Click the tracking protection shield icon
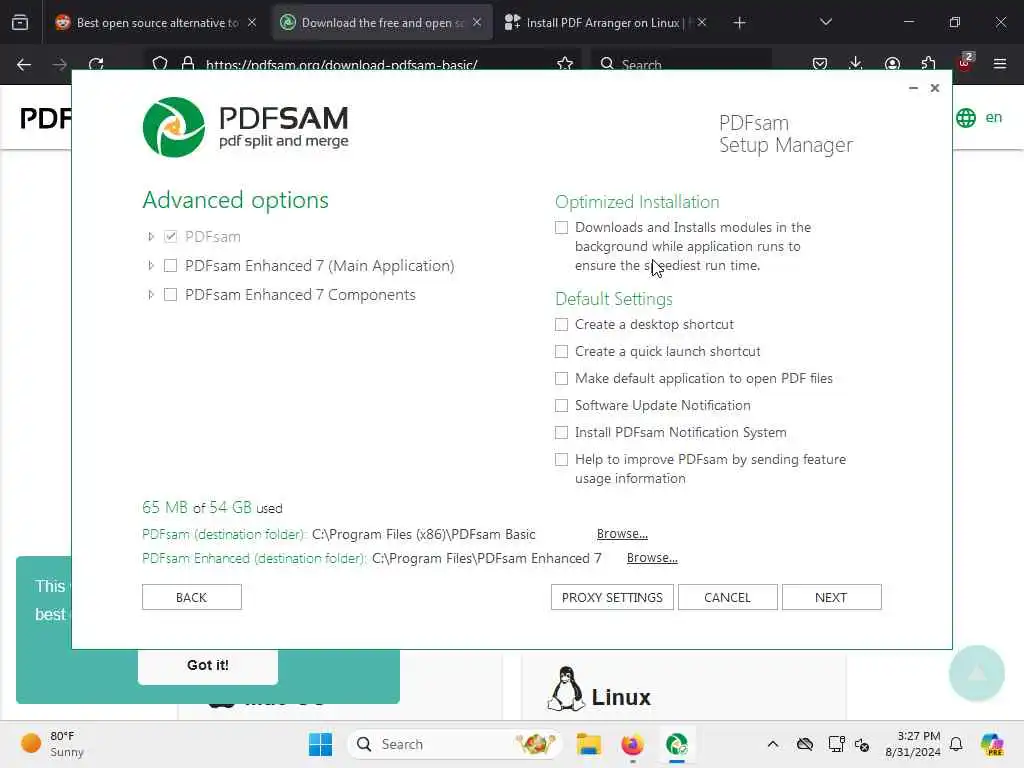 (x=160, y=64)
